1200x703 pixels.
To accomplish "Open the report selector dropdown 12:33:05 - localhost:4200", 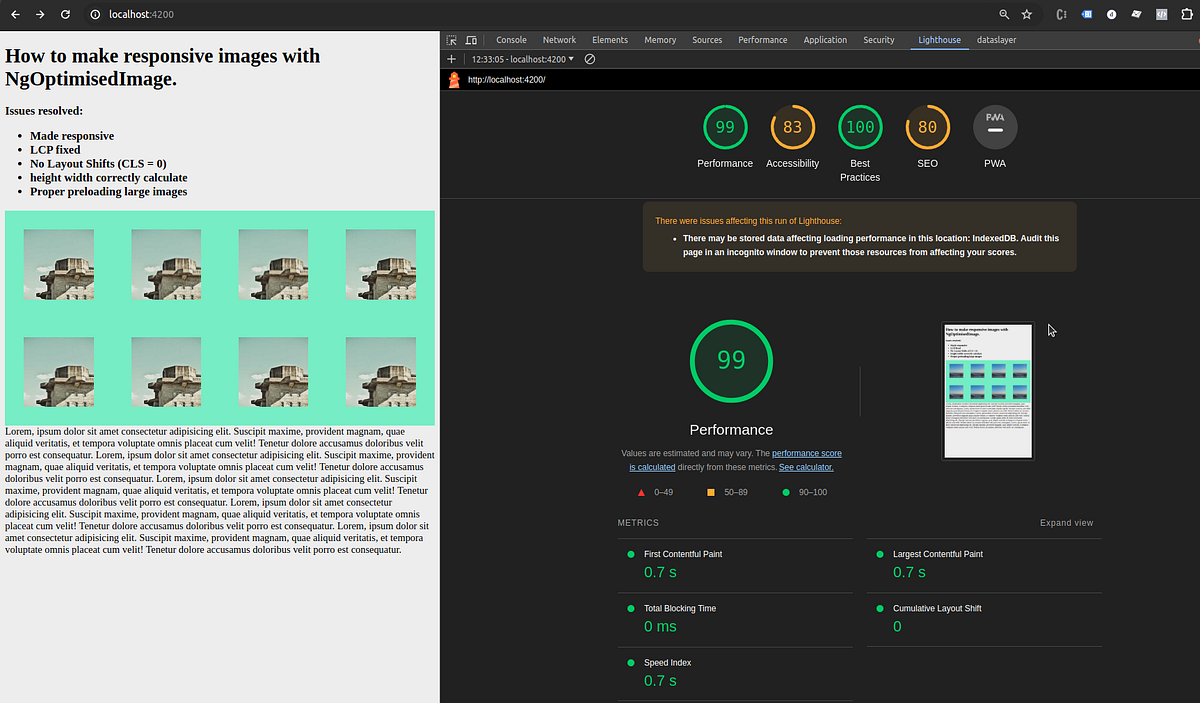I will tap(523, 59).
